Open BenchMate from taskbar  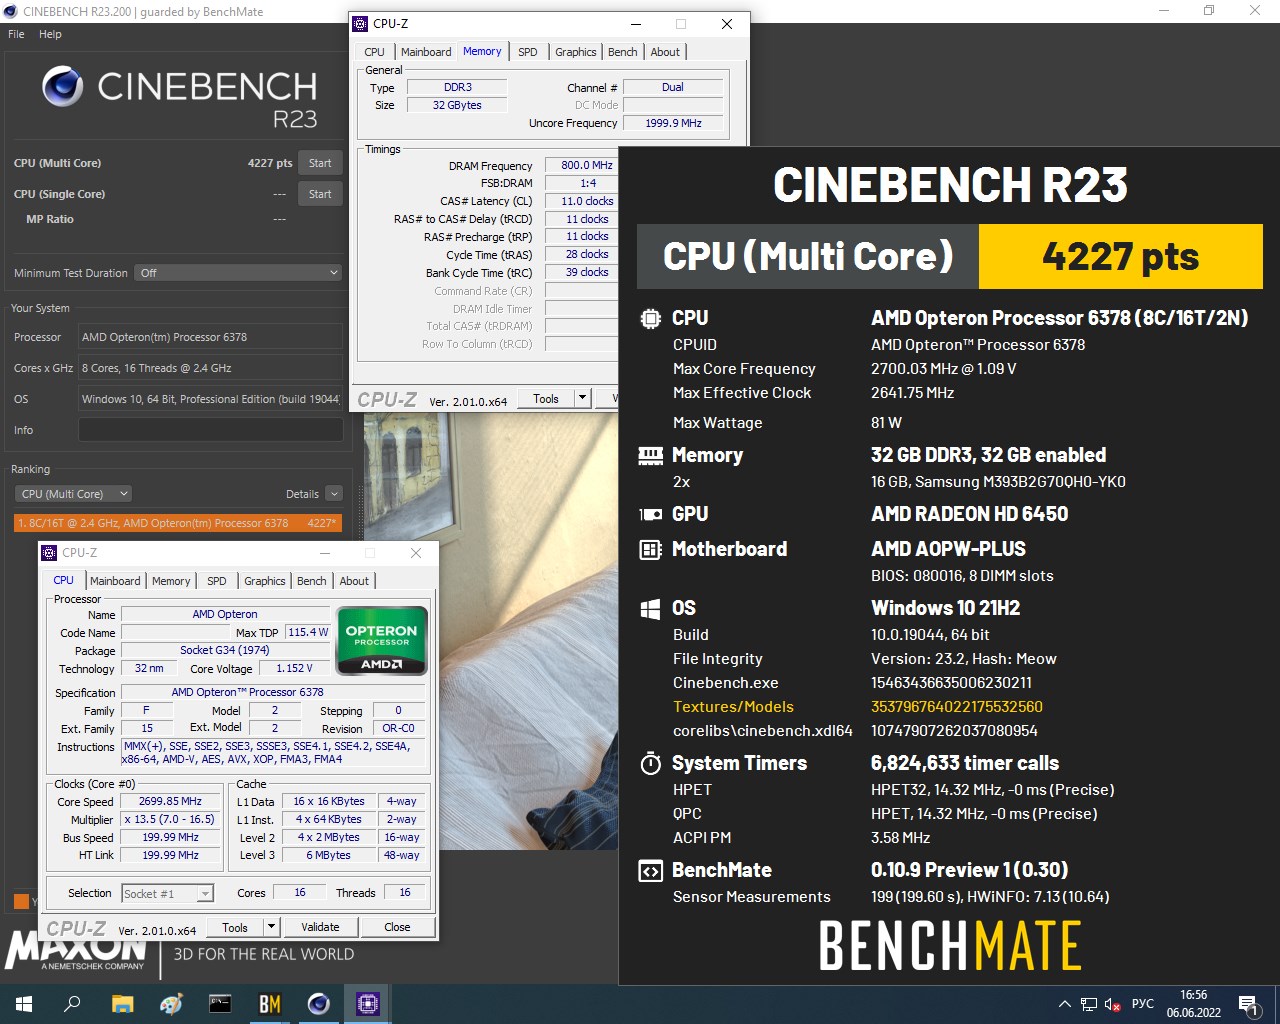tap(269, 1004)
